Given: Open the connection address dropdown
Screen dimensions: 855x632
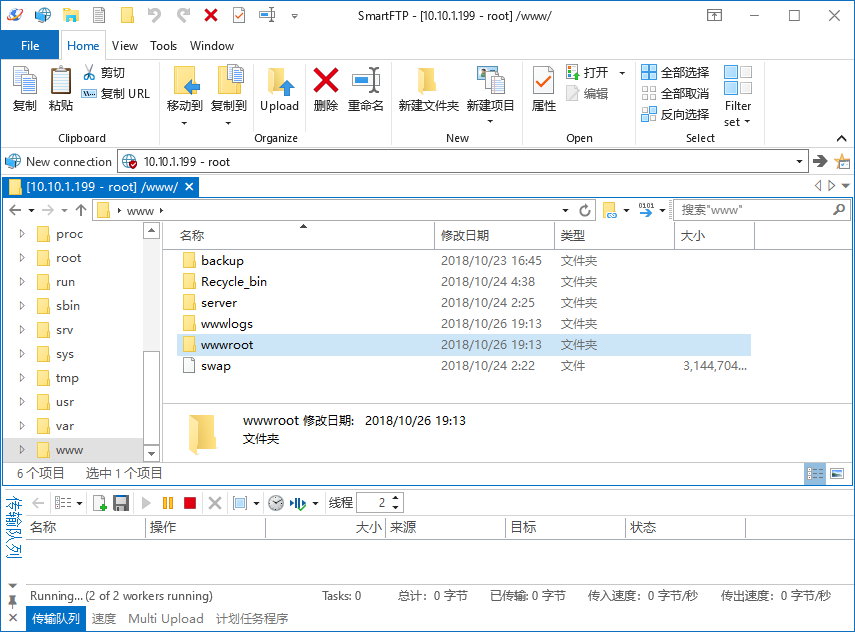Looking at the screenshot, I should click(799, 161).
